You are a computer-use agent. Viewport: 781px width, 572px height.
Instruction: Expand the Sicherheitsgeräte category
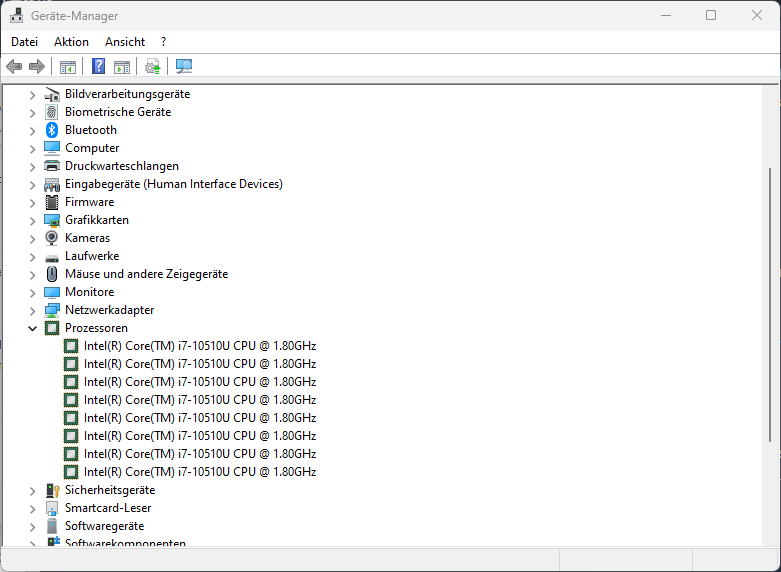pos(32,490)
